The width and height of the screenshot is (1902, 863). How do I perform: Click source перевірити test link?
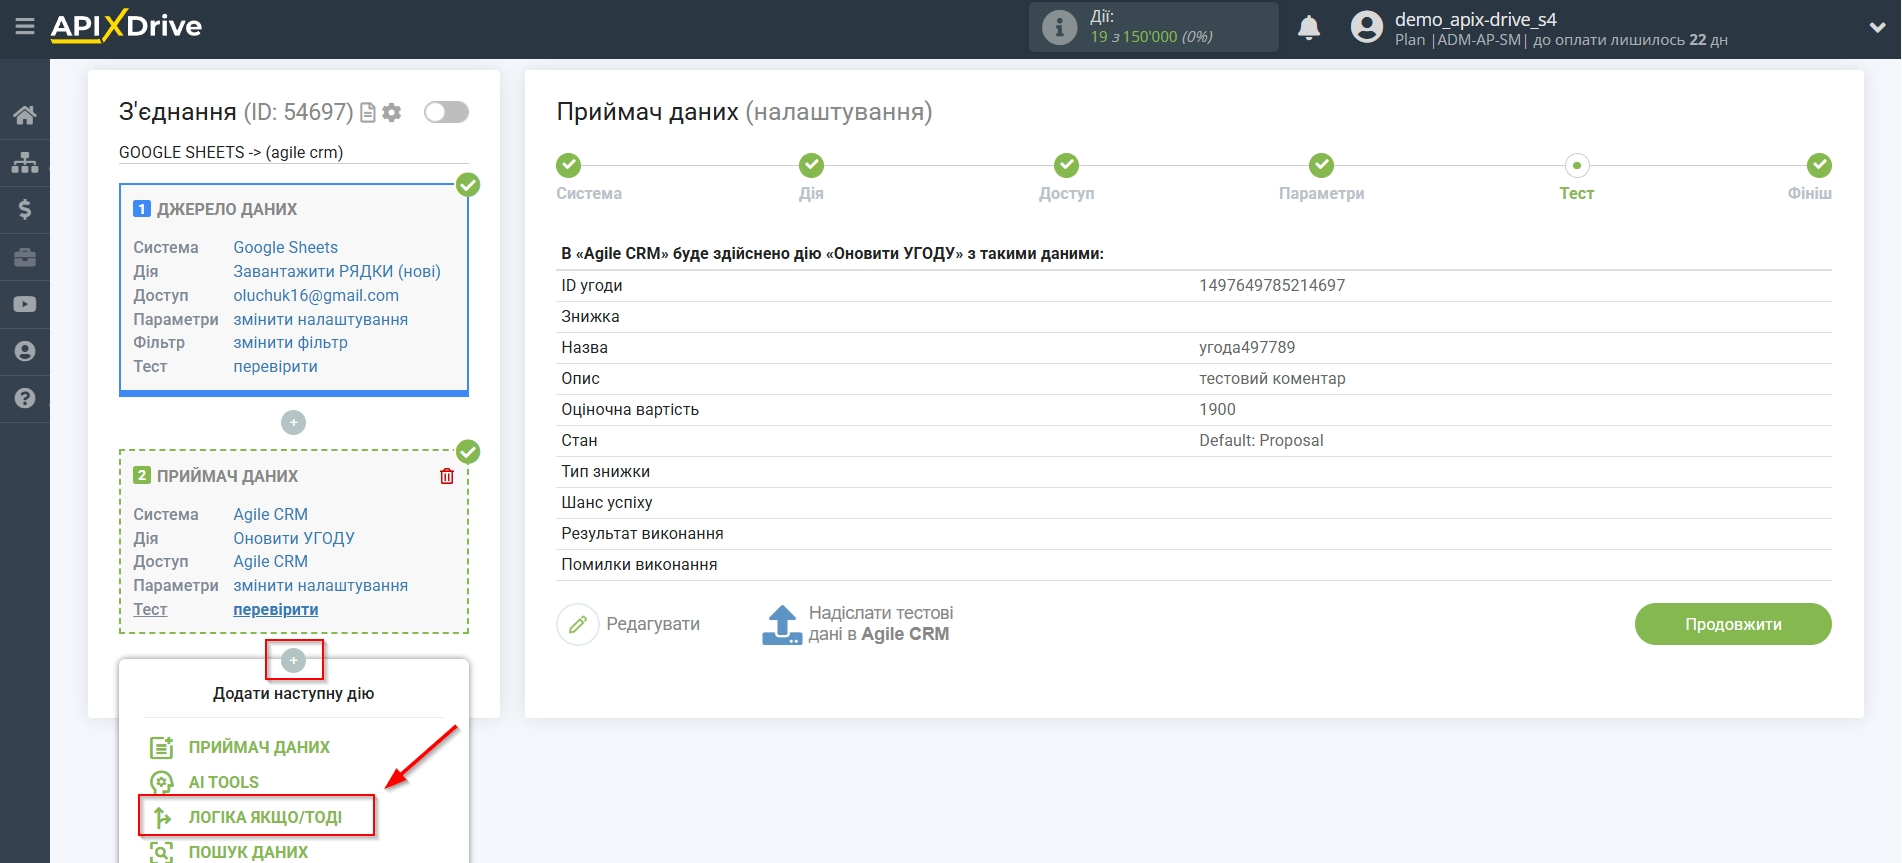click(275, 366)
